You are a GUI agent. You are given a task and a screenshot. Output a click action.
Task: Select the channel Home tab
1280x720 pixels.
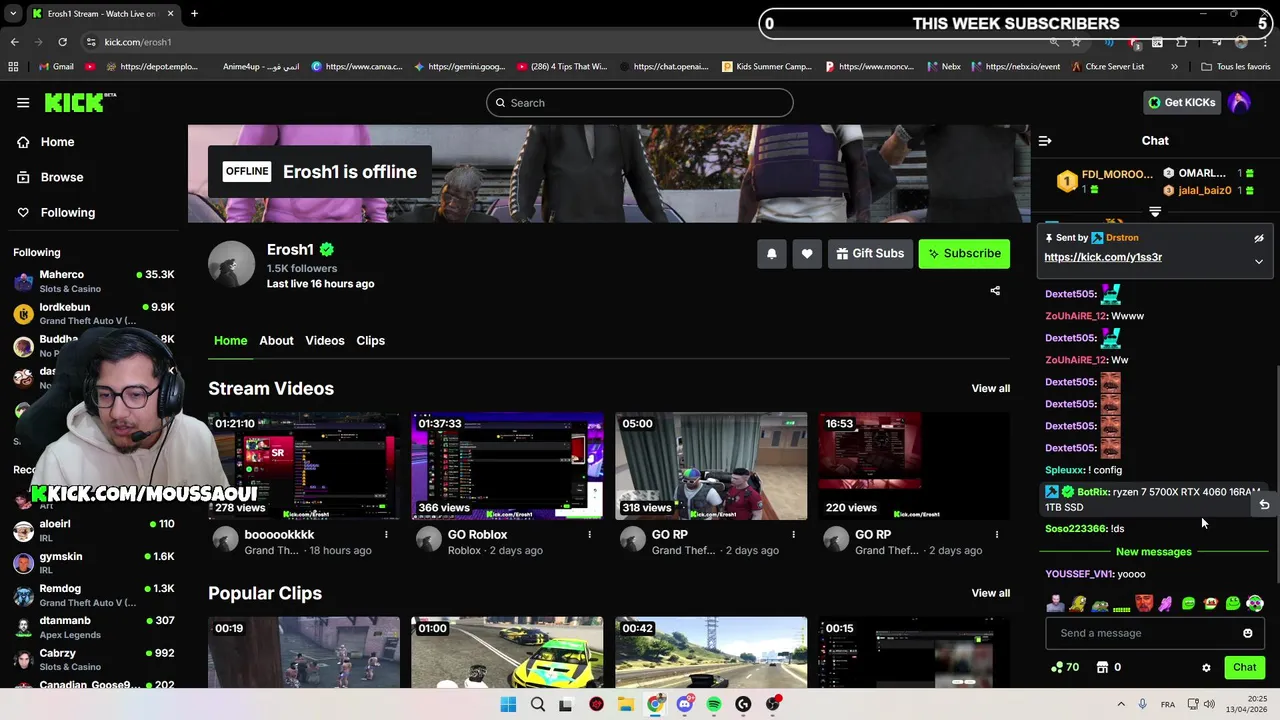click(230, 341)
